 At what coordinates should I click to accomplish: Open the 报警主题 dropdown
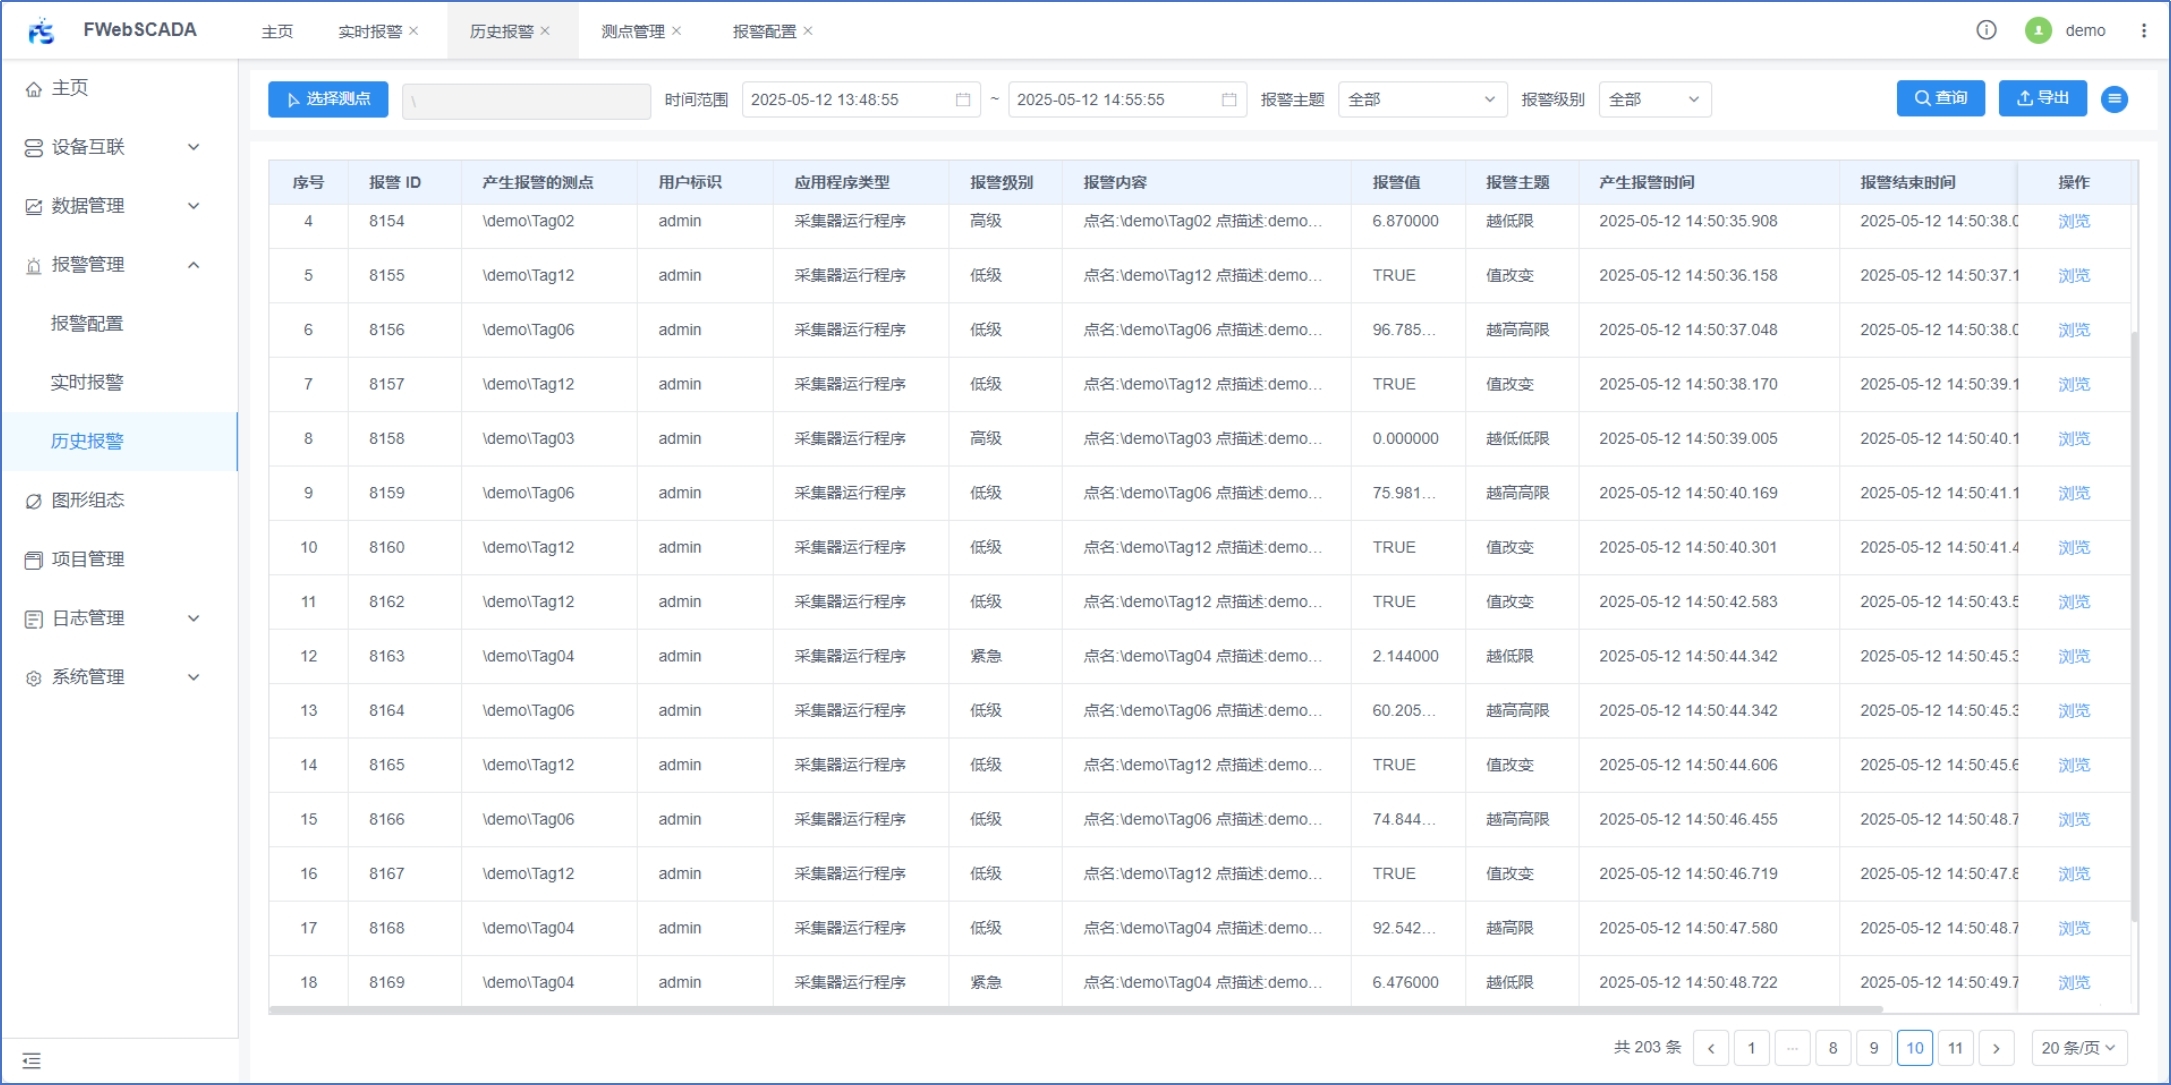tap(1421, 100)
